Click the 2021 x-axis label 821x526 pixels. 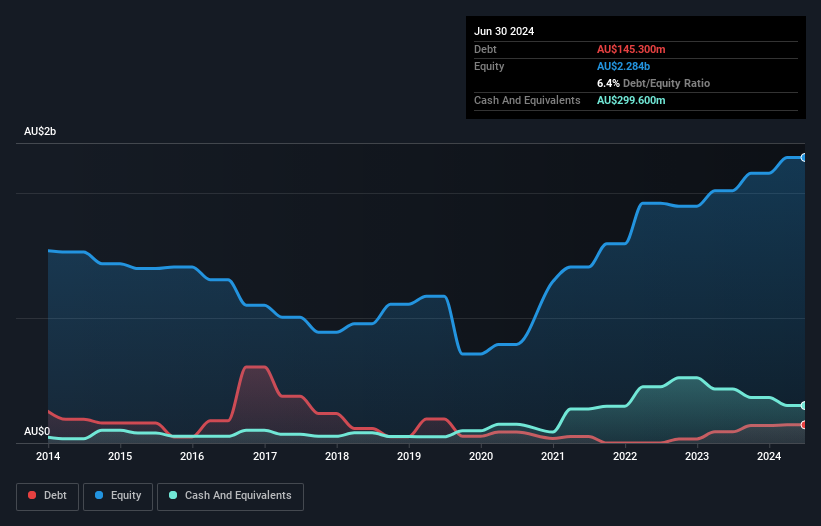pos(553,456)
